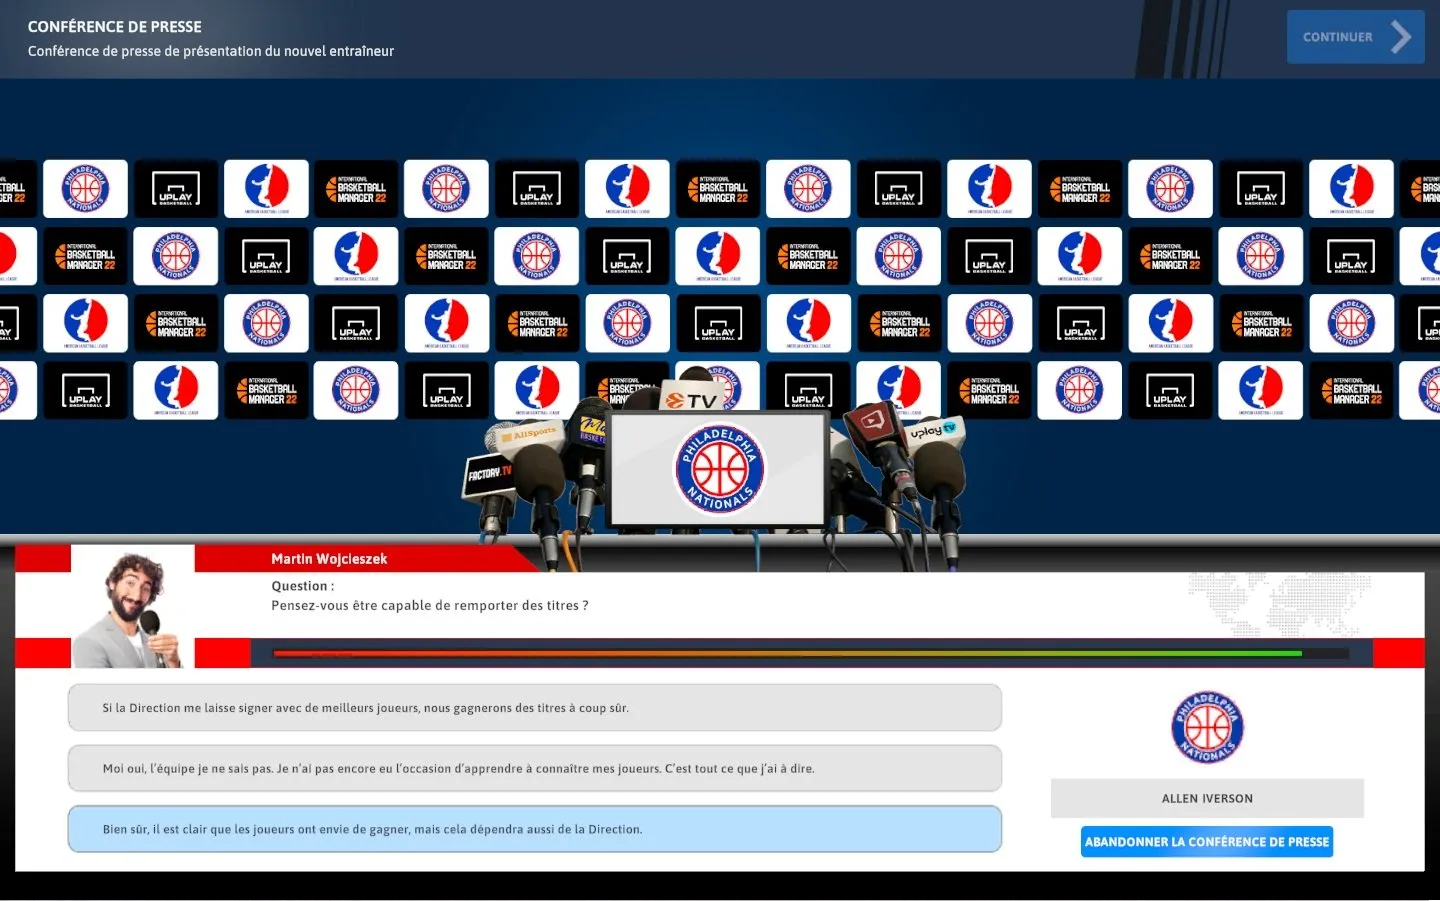Click the red video-camera microphone
The image size is (1440, 901).
873,426
